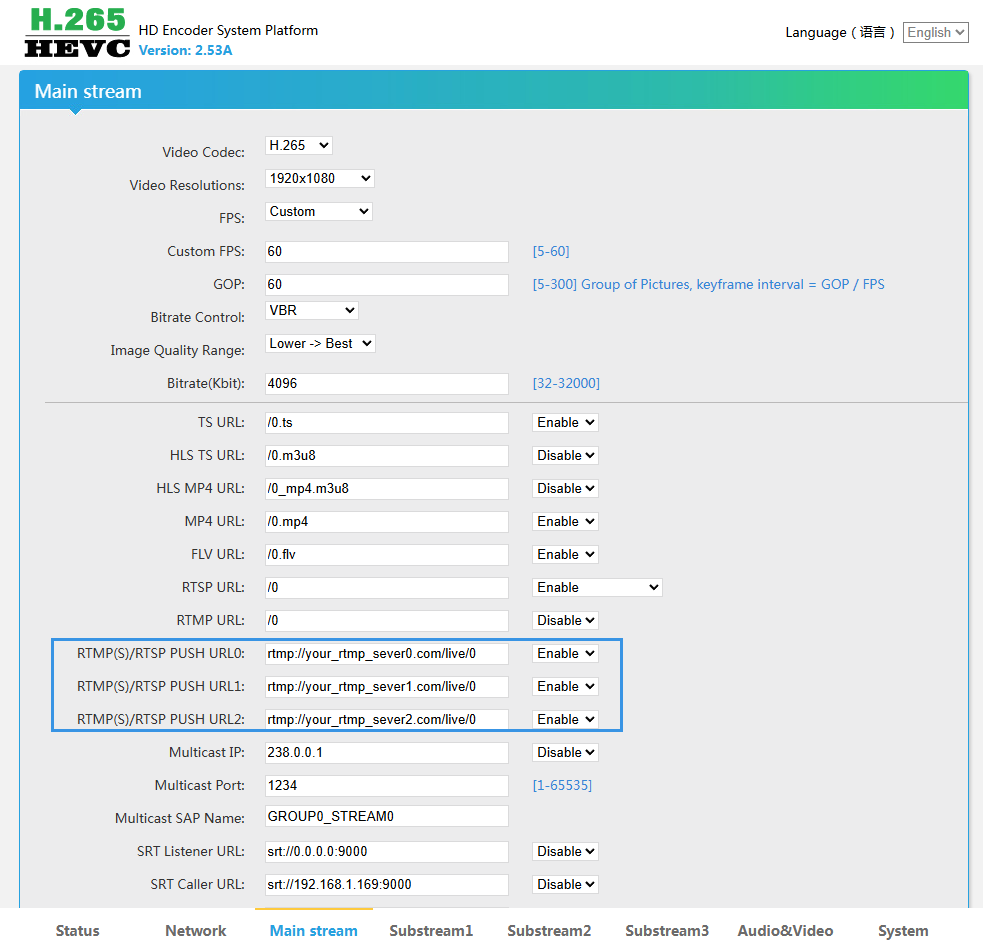Open the PUSH URL2 enable dropdown
The width and height of the screenshot is (983, 947).
point(565,720)
